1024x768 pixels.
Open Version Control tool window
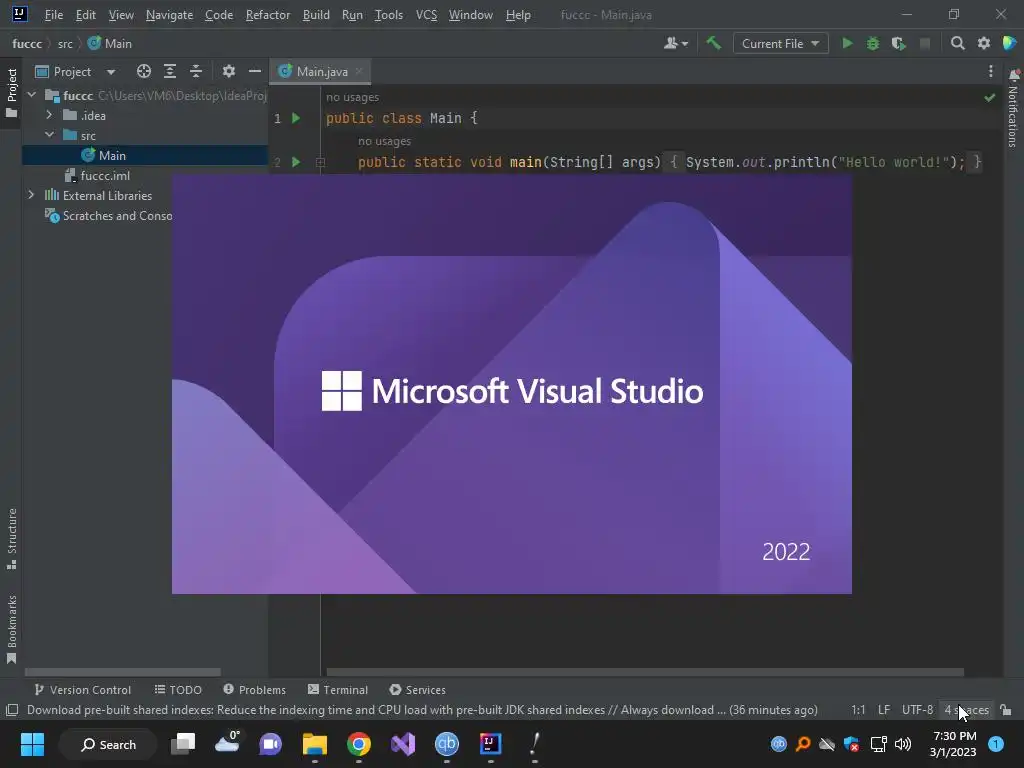point(82,690)
